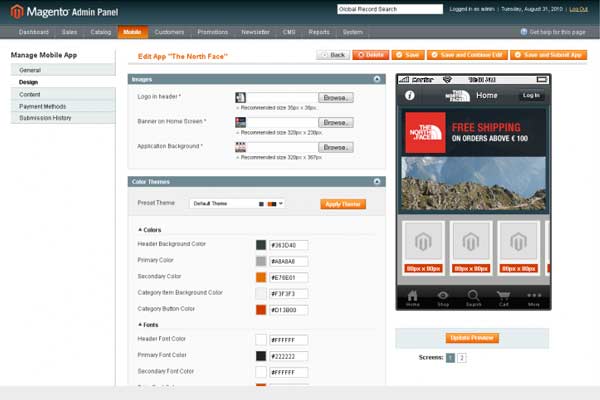Click the Primary Color swatch

[x=261, y=261]
